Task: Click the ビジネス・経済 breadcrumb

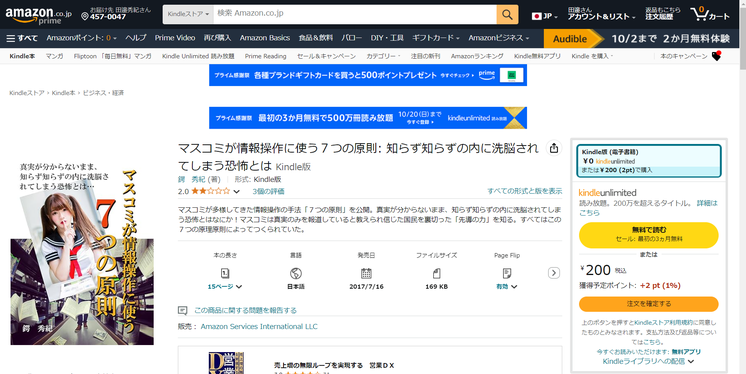Action: click(103, 93)
